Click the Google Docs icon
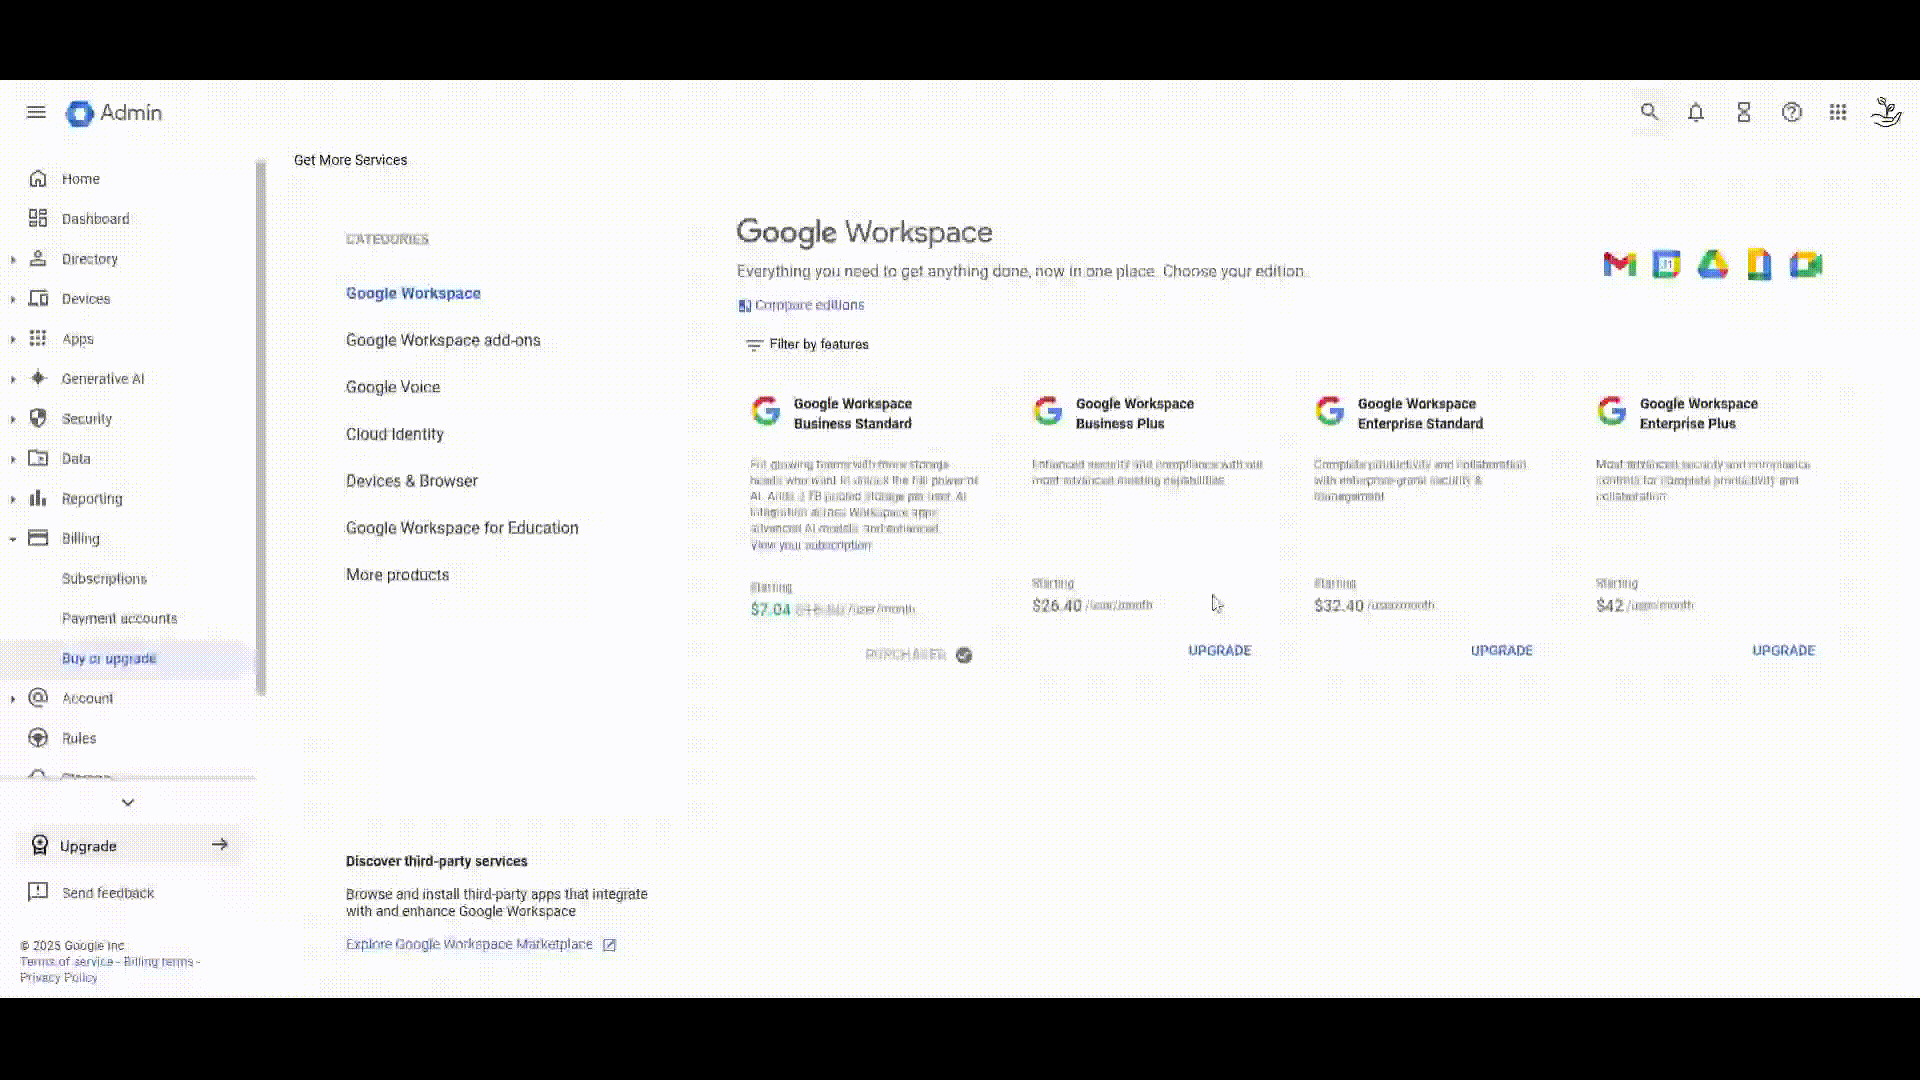Screen dimensions: 1920x1080 pos(1759,265)
